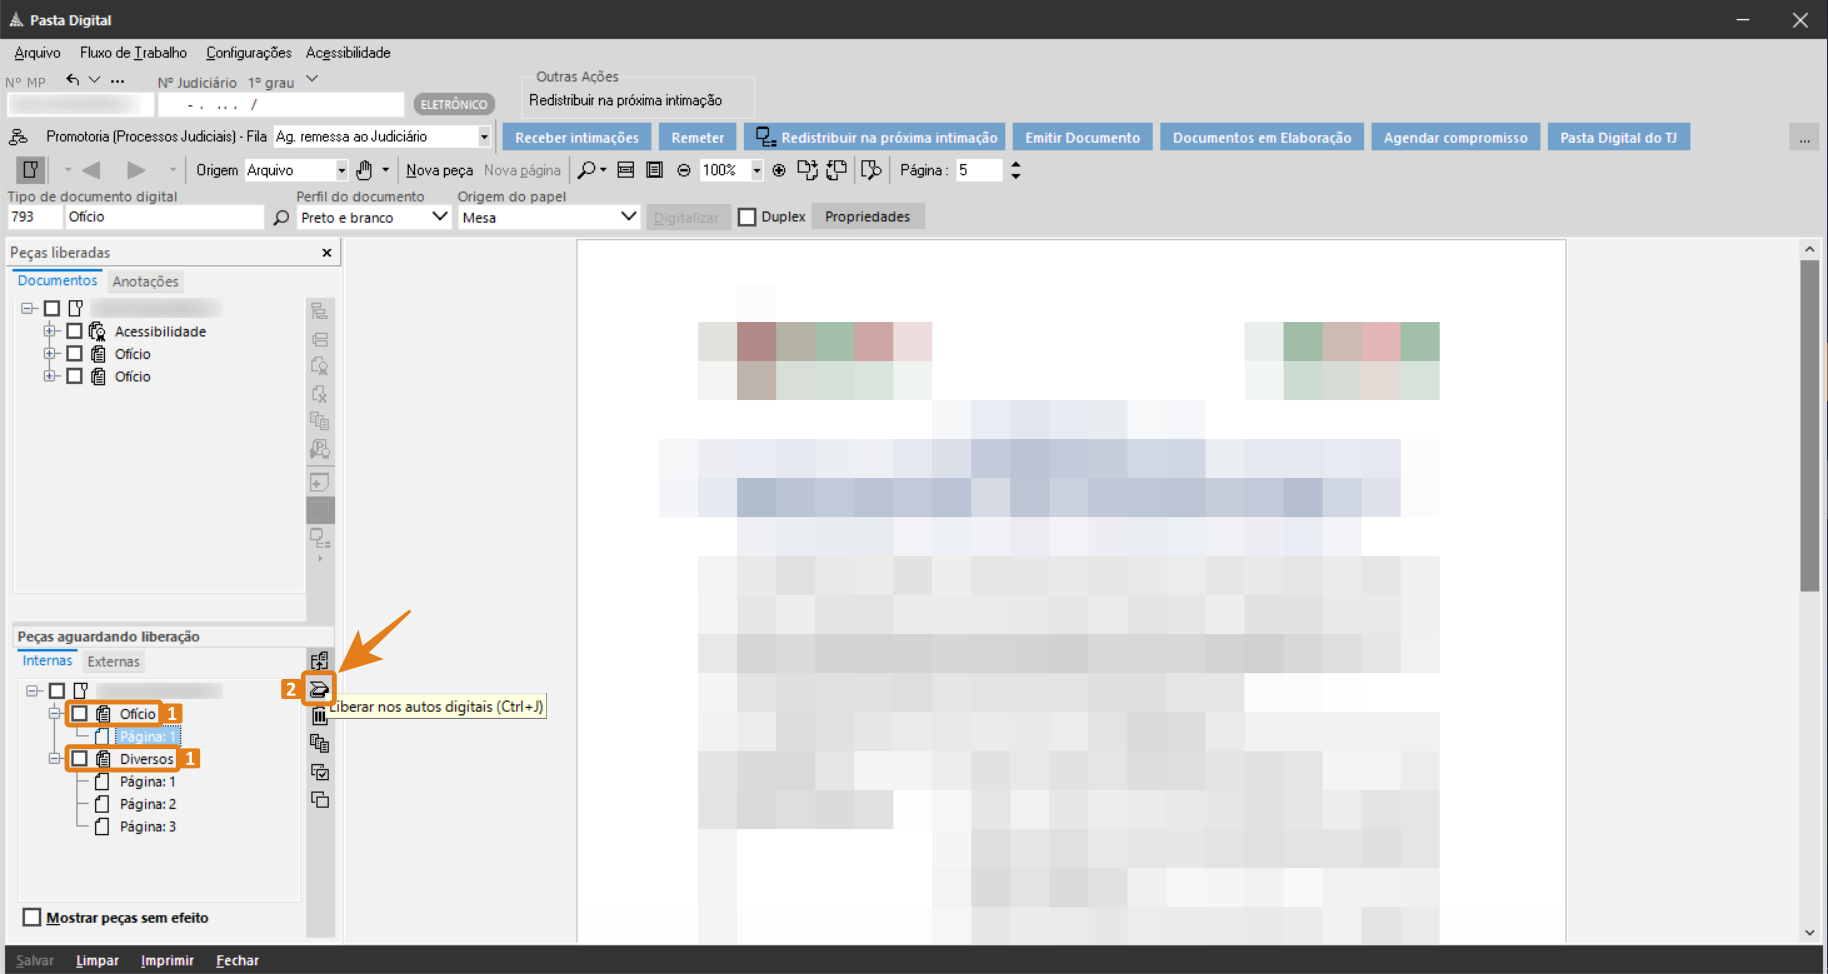Go to the next page with the right arrow
Screen dimensions: 1828x974
pyautogui.click(x=137, y=170)
